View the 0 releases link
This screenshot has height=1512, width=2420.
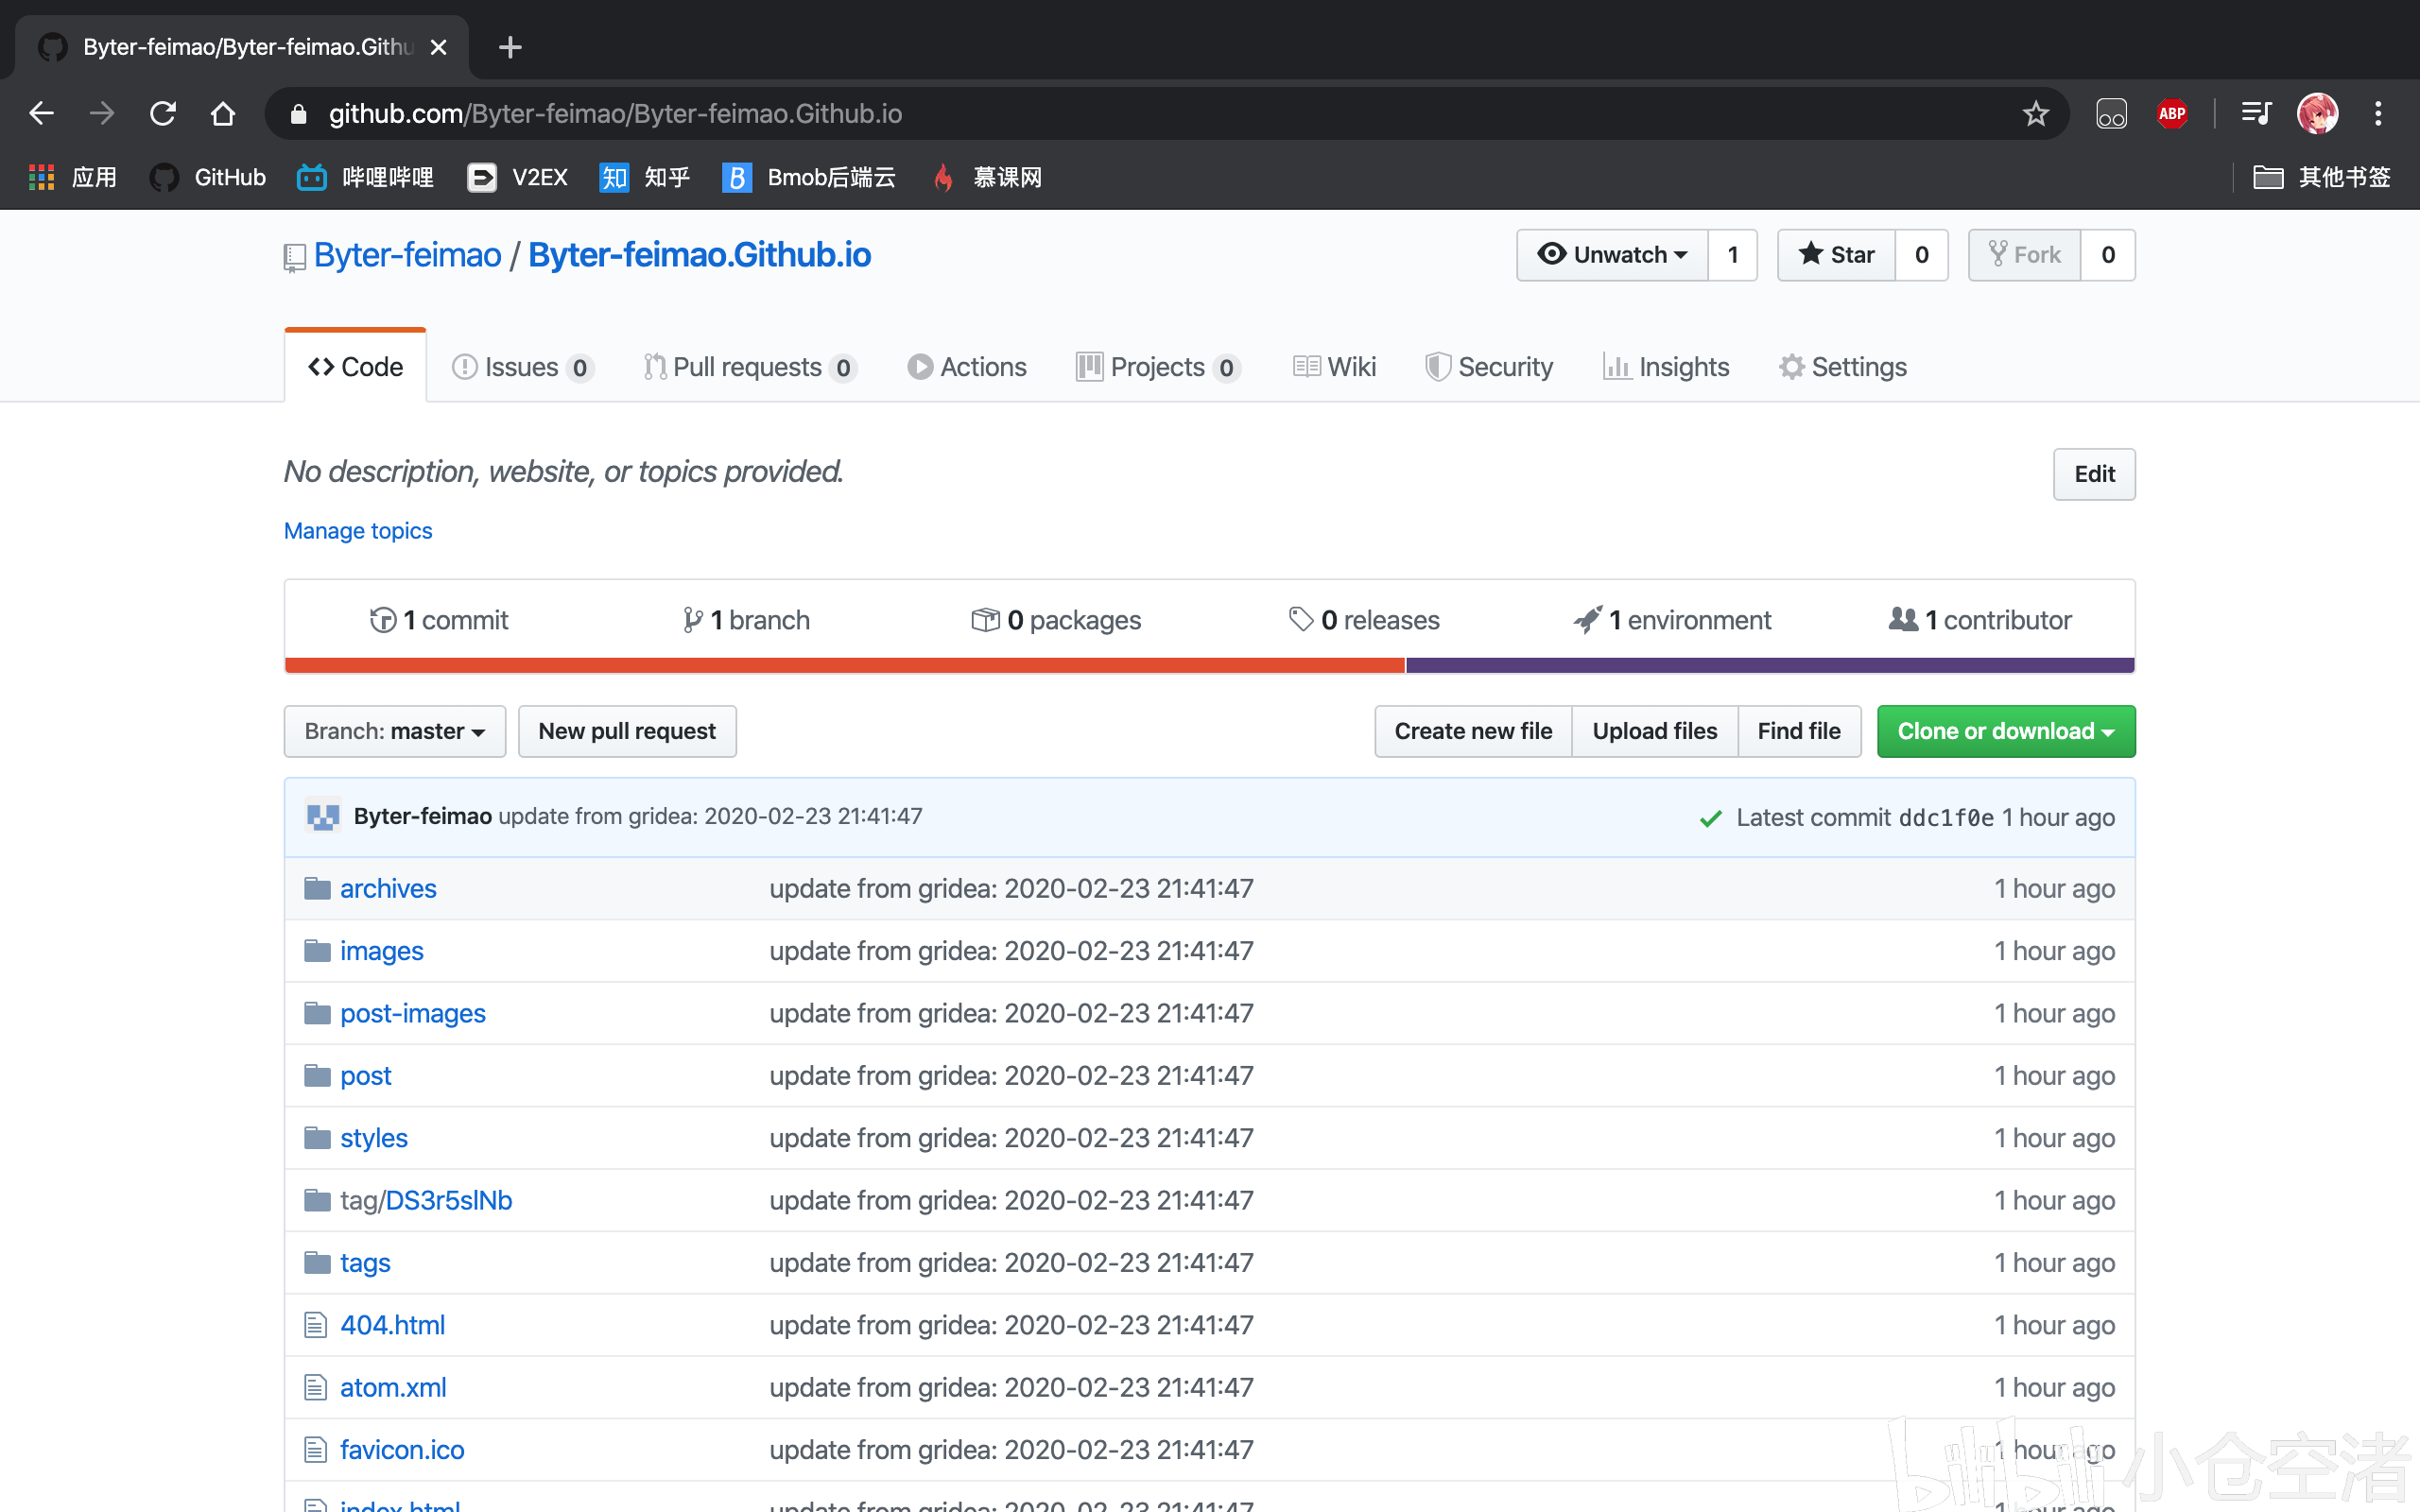(x=1365, y=620)
